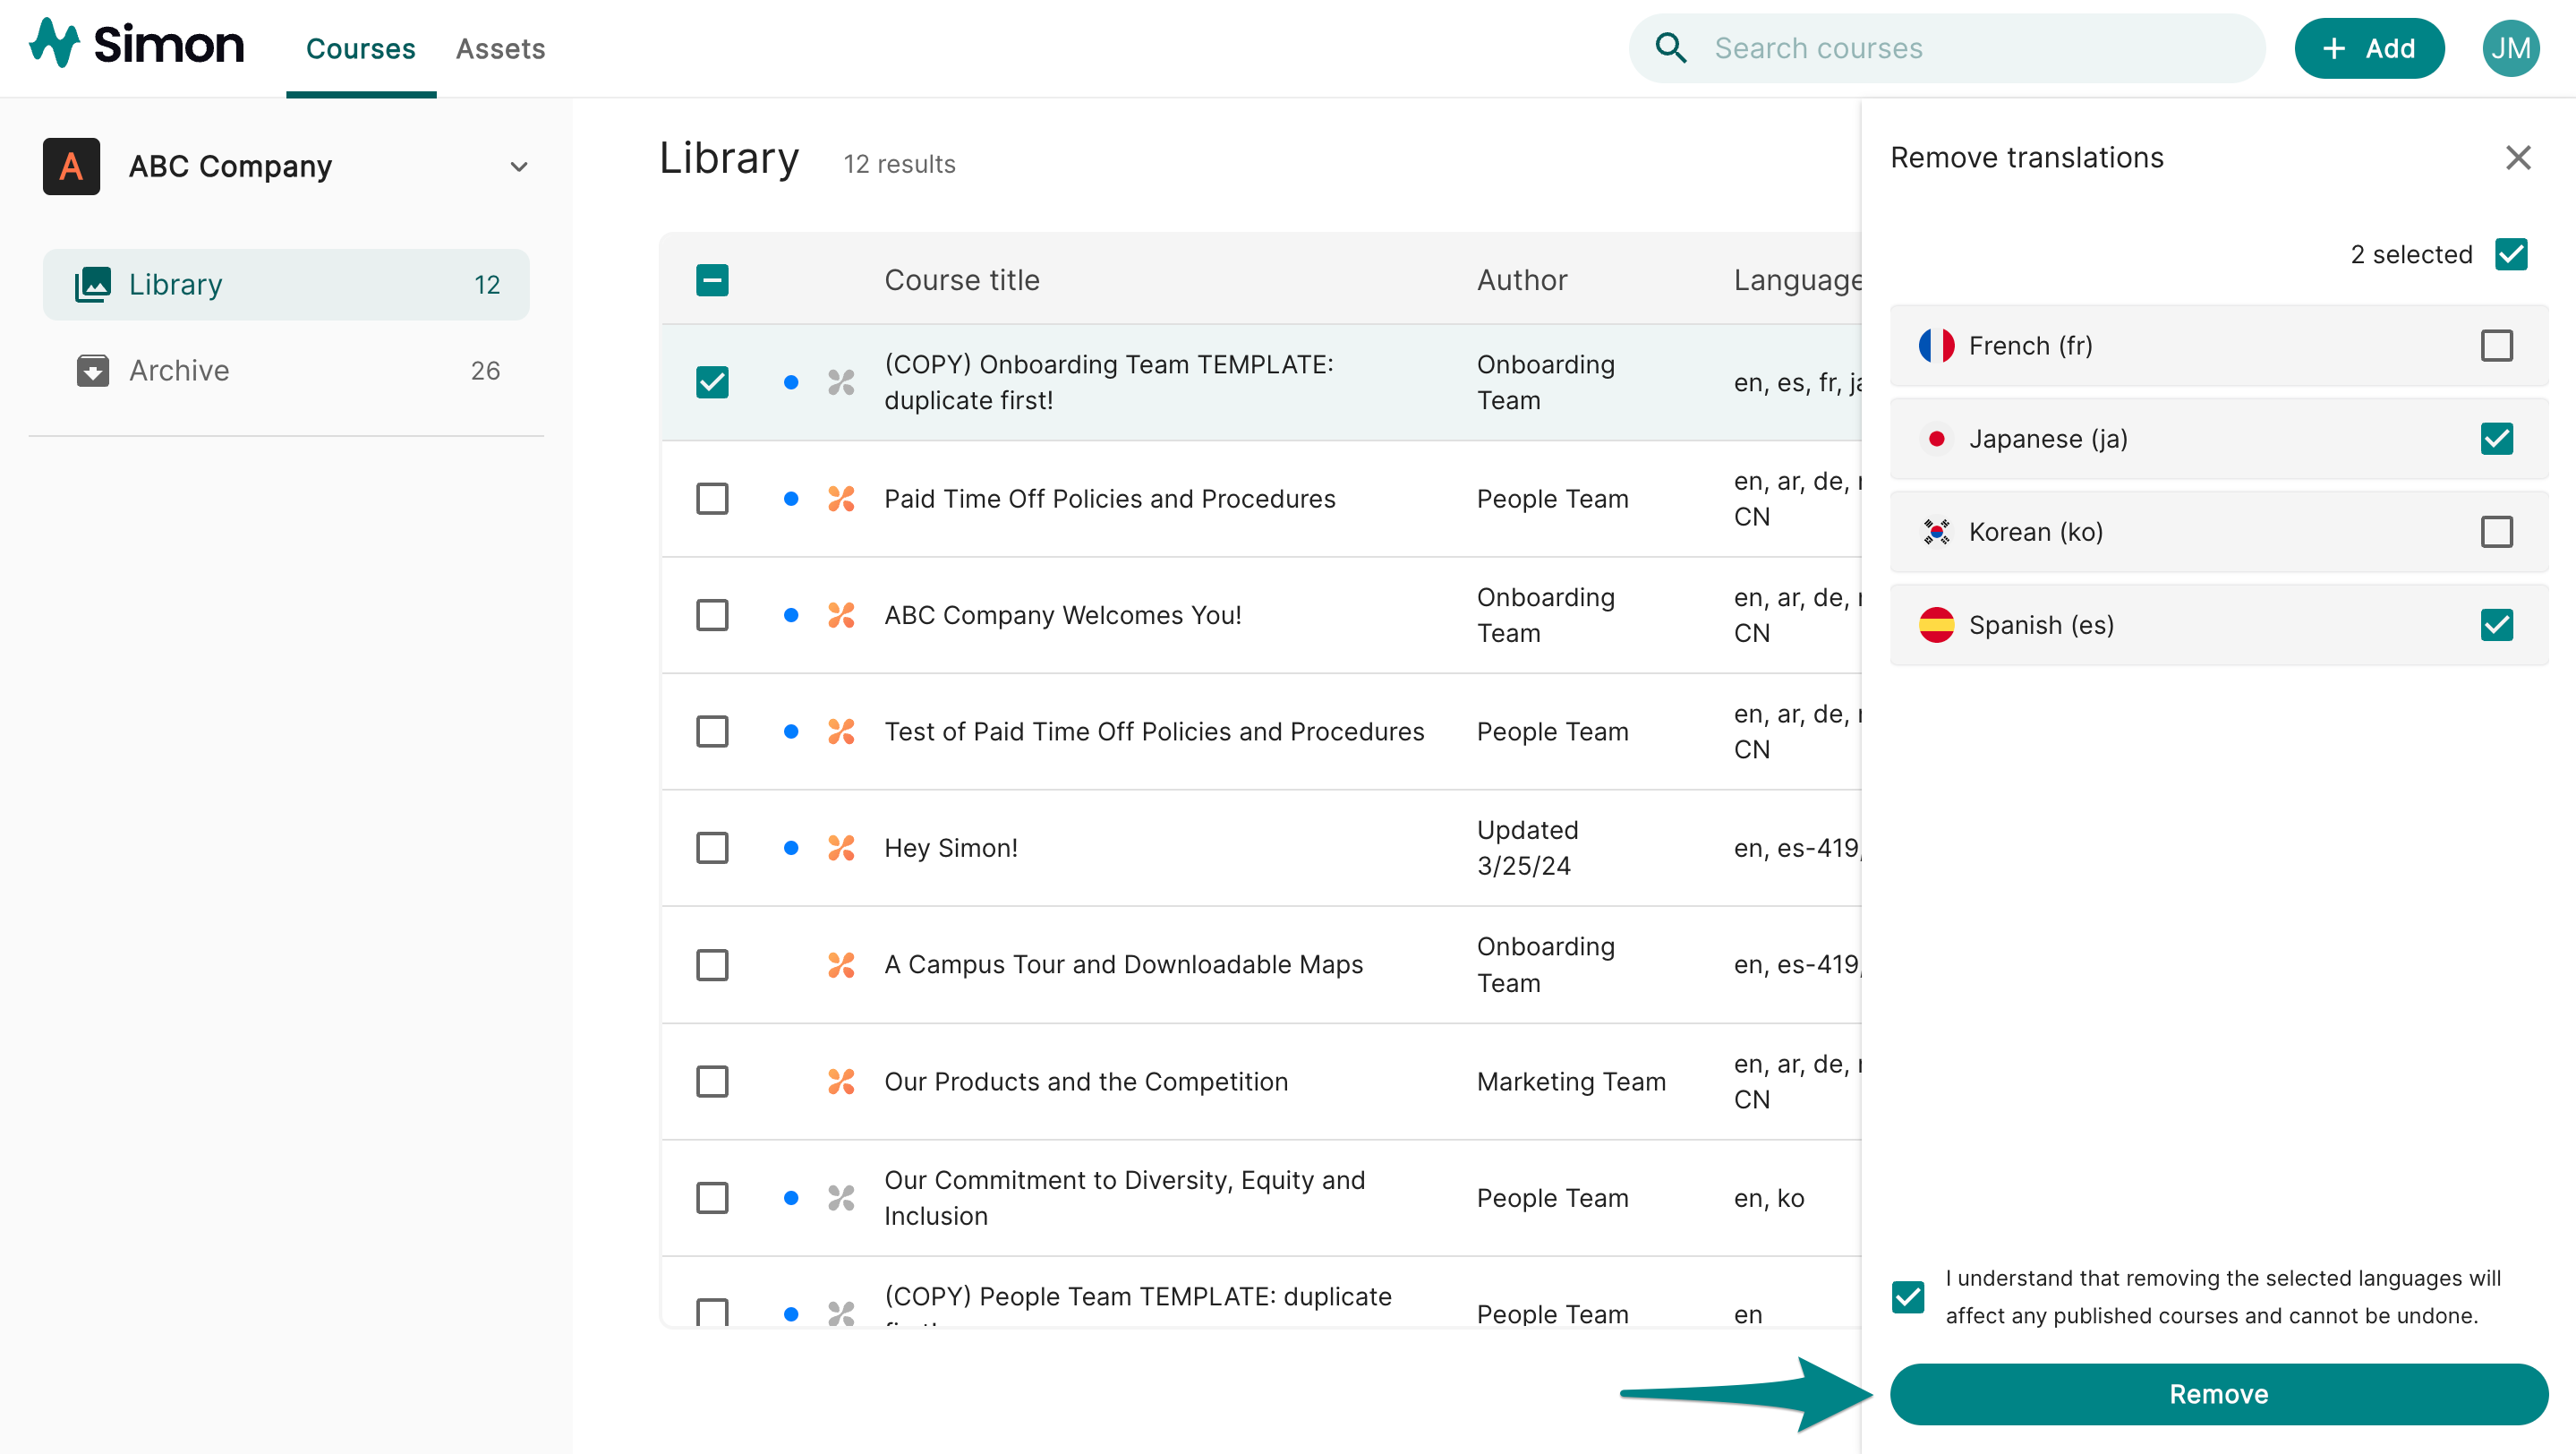The image size is (2576, 1454).
Task: Toggle the select-all checkbox in table header
Action: 712,280
